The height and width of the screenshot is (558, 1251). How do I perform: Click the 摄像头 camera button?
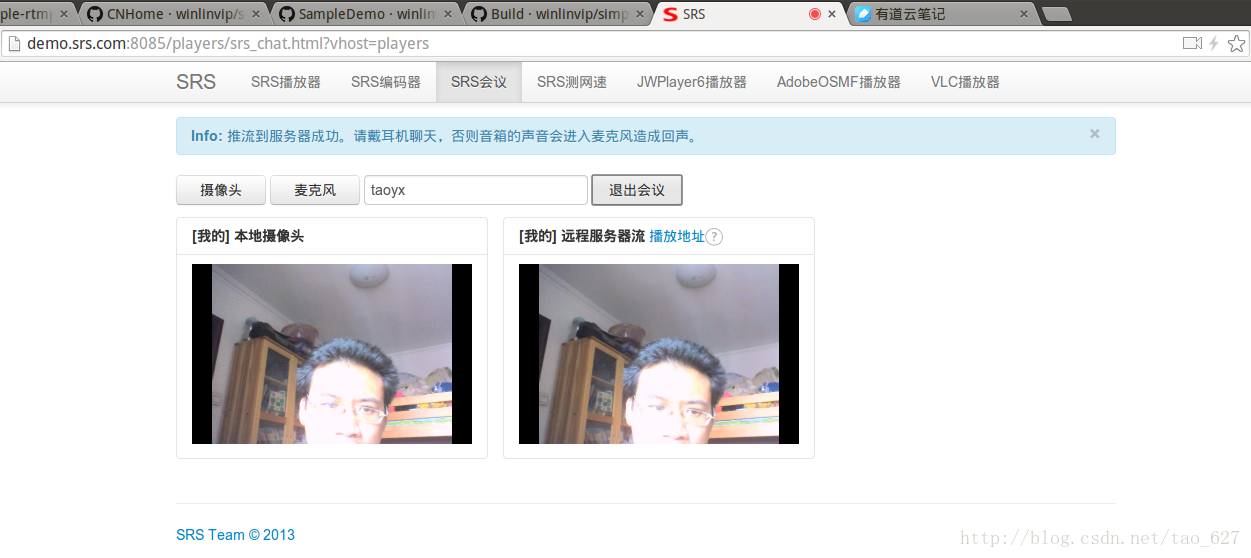pos(221,190)
